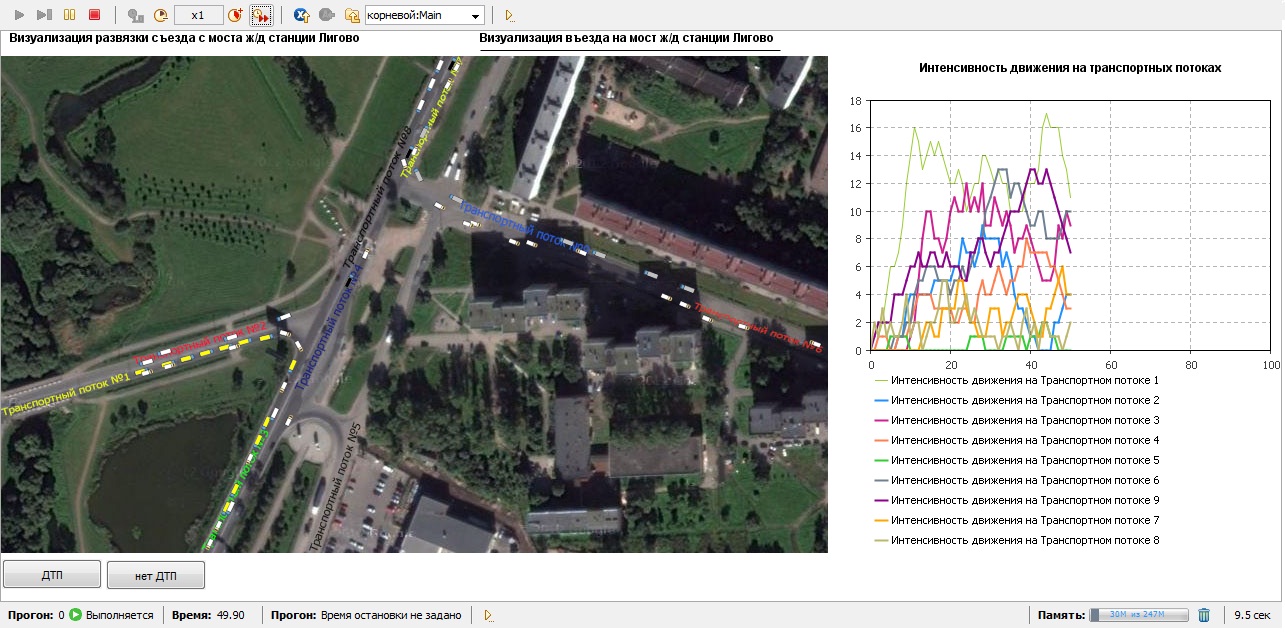
Task: Open Визуализация развязки съезда с моста heading
Action: pyautogui.click(x=184, y=39)
